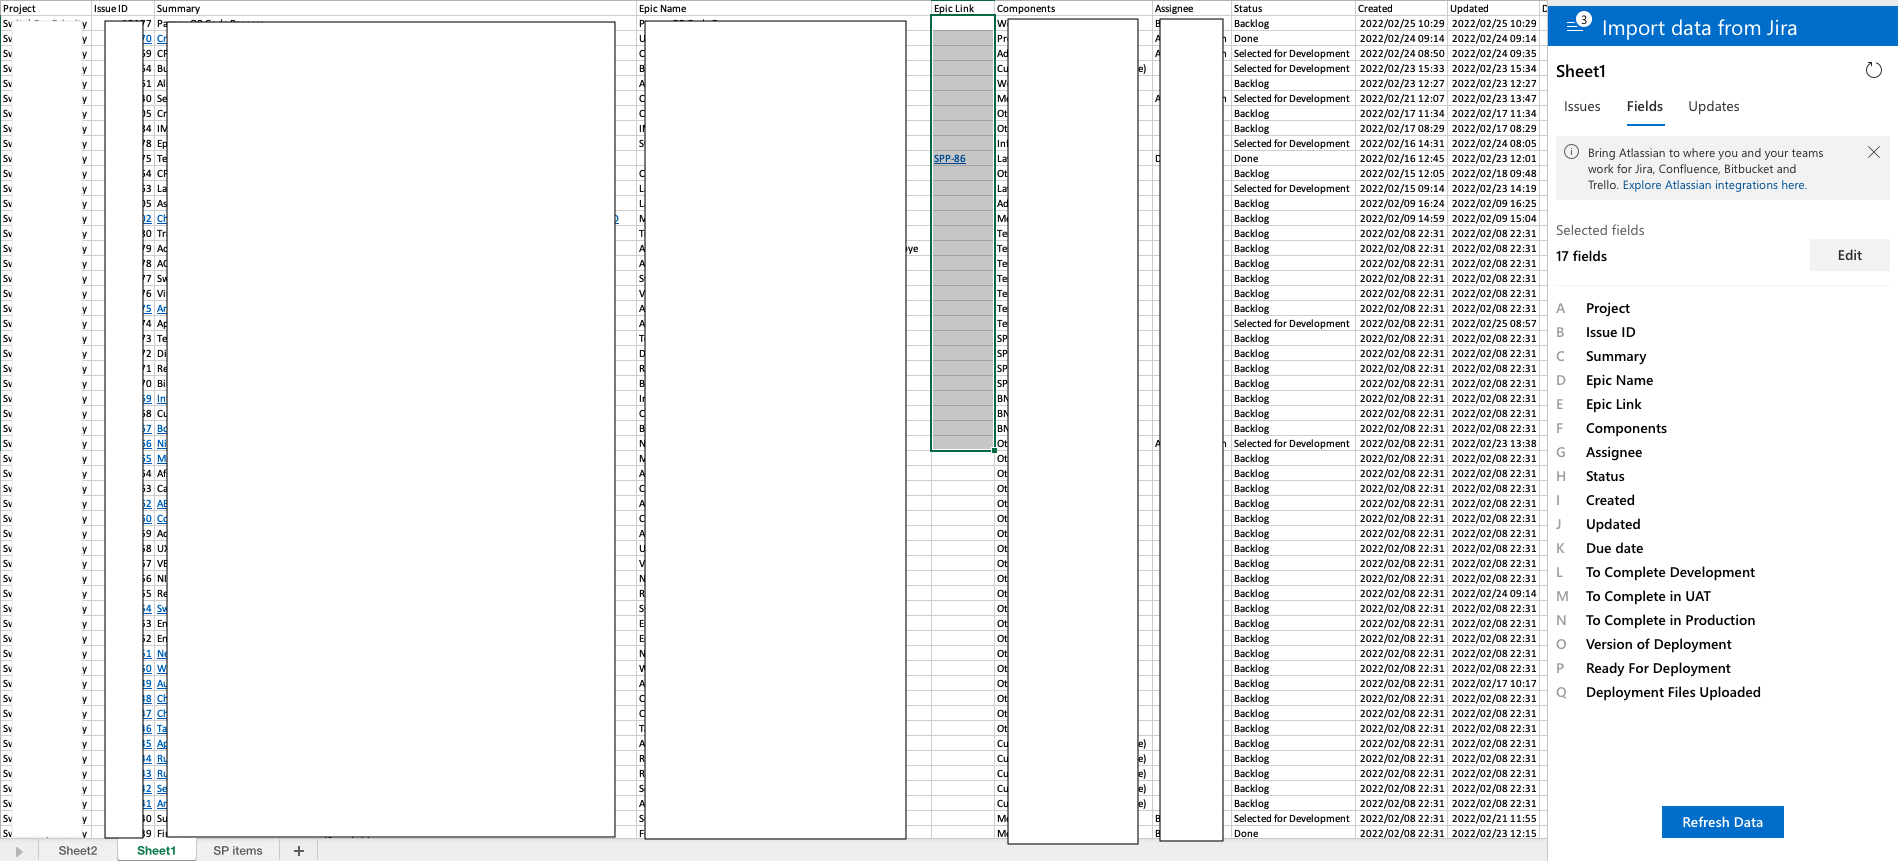Click the refresh icon next to Sheet1

pos(1873,70)
